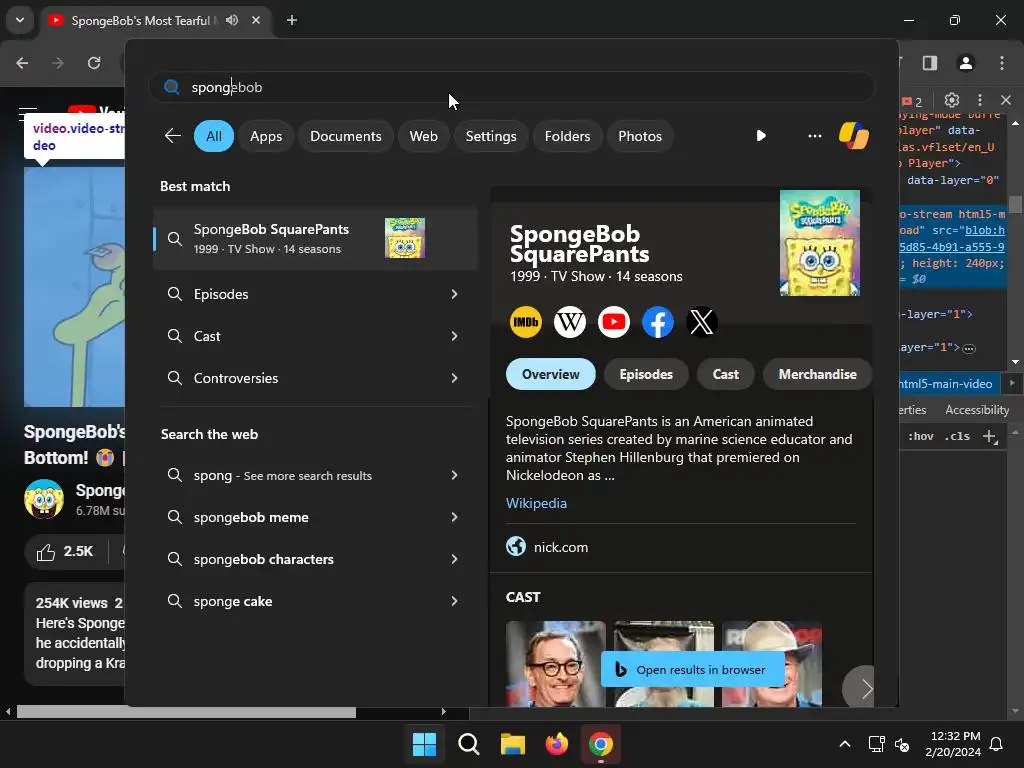This screenshot has width=1024, height=768.
Task: Click the Windows Start button
Action: (x=424, y=744)
